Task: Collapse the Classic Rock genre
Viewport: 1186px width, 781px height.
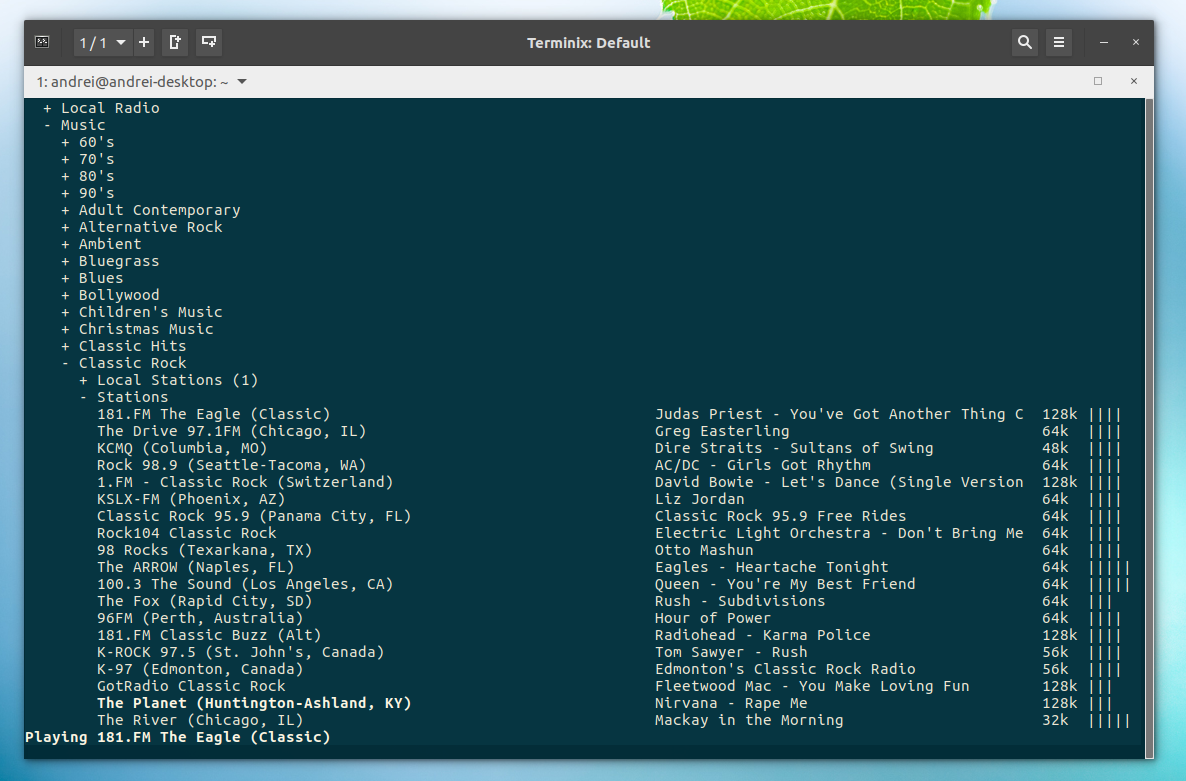Action: point(123,363)
